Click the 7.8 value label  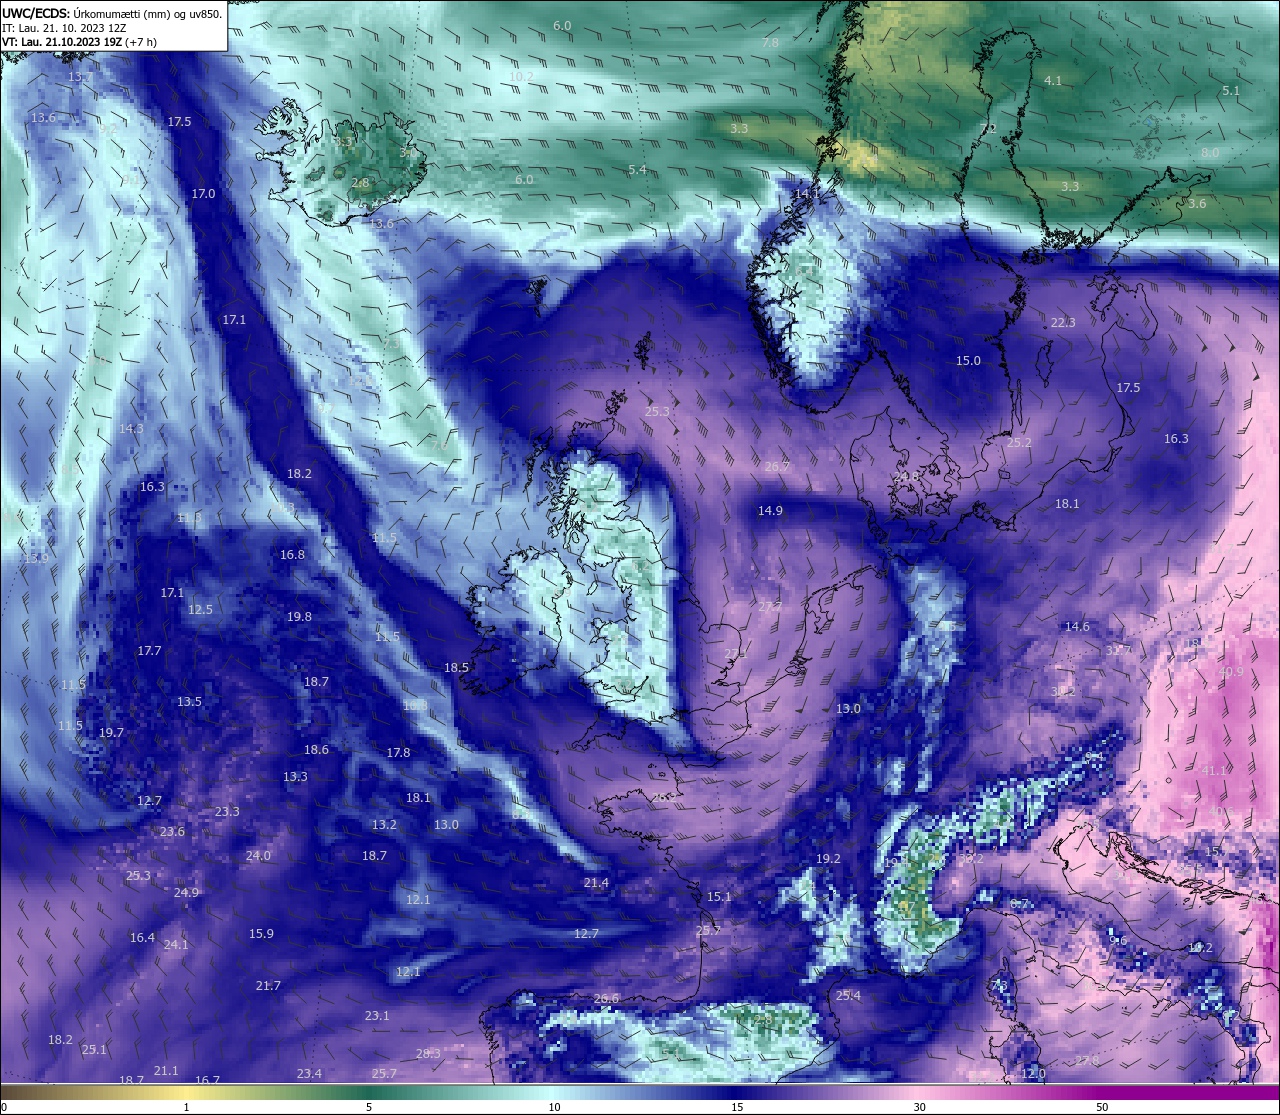[770, 44]
